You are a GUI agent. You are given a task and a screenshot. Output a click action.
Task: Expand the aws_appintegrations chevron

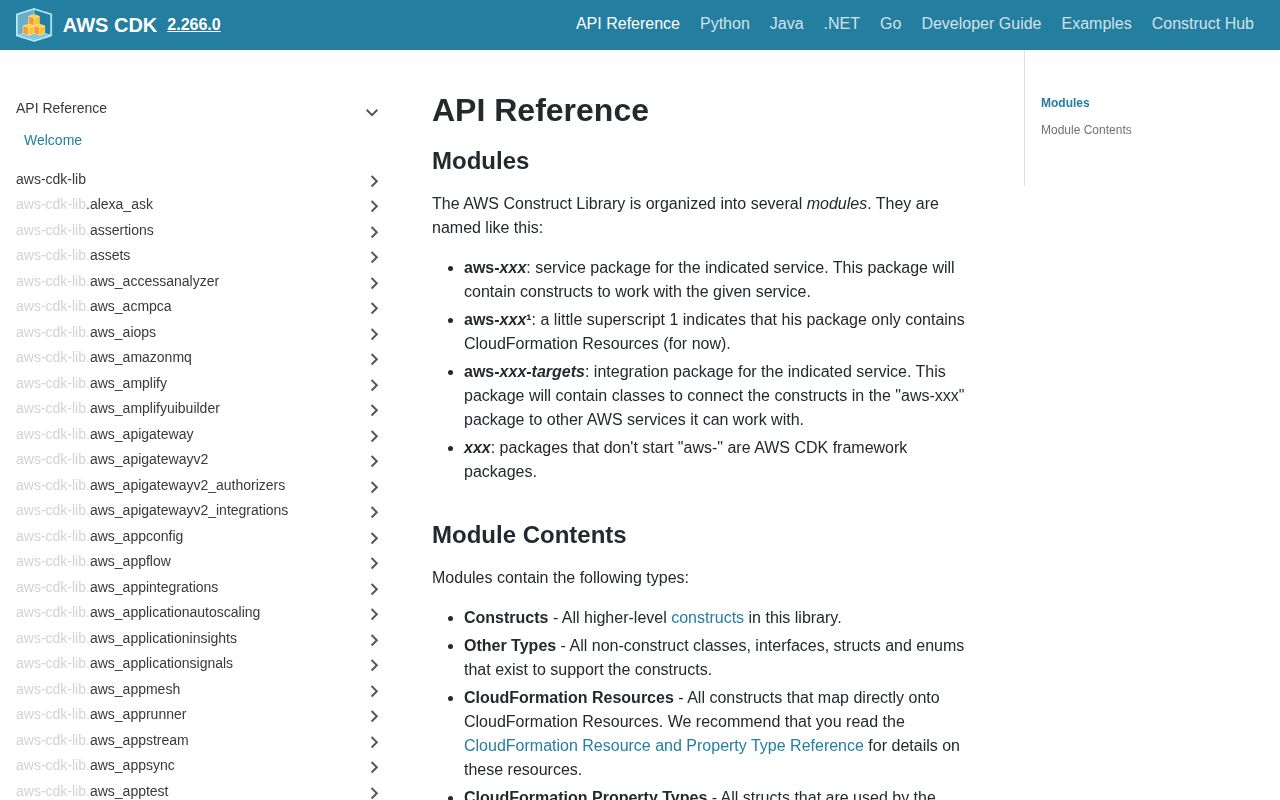point(374,589)
